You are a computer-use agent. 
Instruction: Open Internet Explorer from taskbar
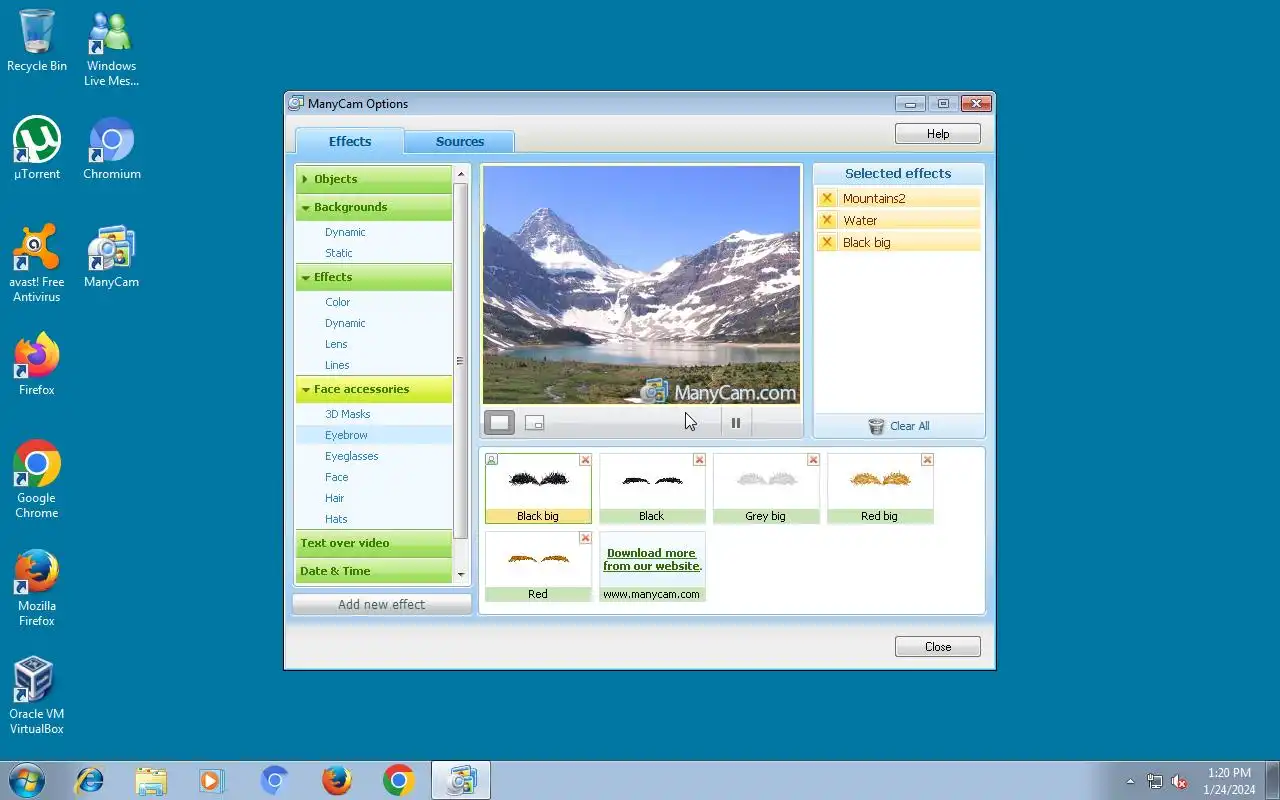pyautogui.click(x=90, y=780)
